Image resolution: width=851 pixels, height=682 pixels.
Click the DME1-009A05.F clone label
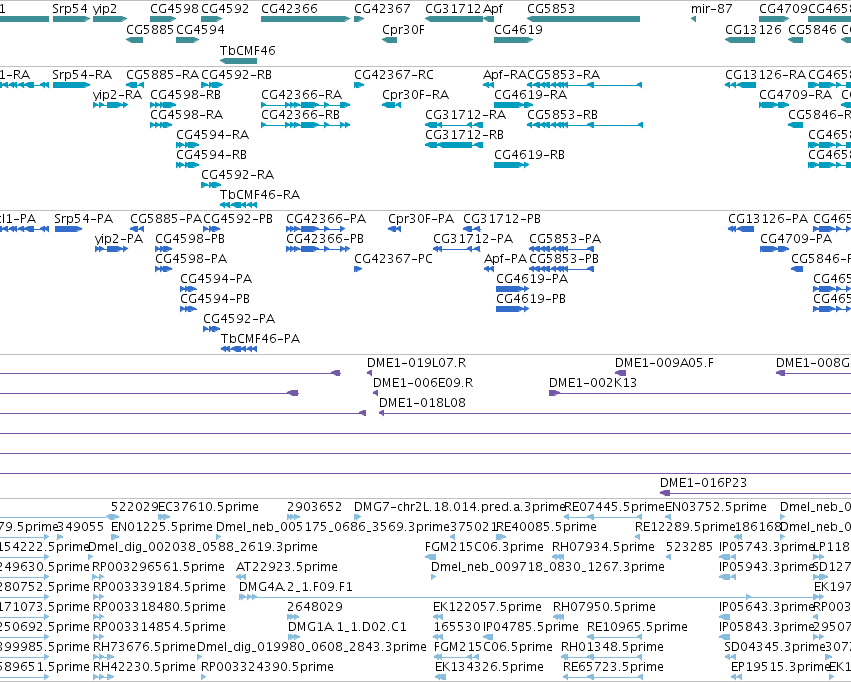click(x=664, y=364)
